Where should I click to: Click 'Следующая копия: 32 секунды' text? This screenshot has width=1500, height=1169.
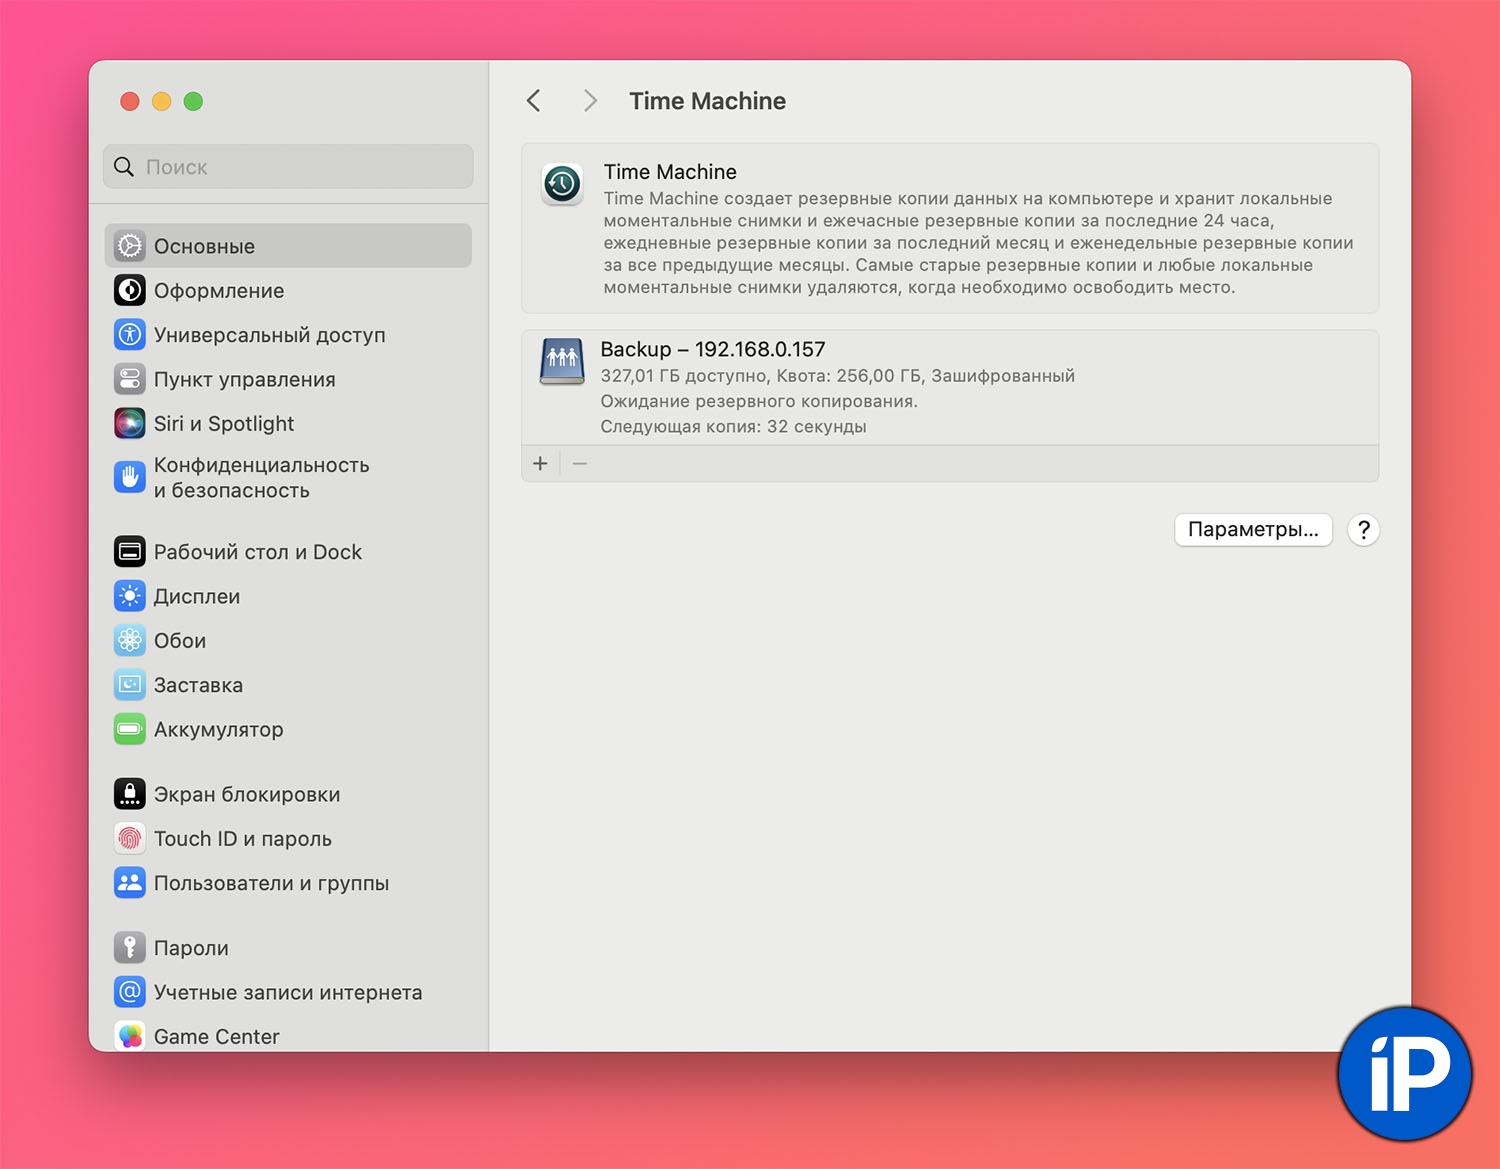pyautogui.click(x=733, y=427)
